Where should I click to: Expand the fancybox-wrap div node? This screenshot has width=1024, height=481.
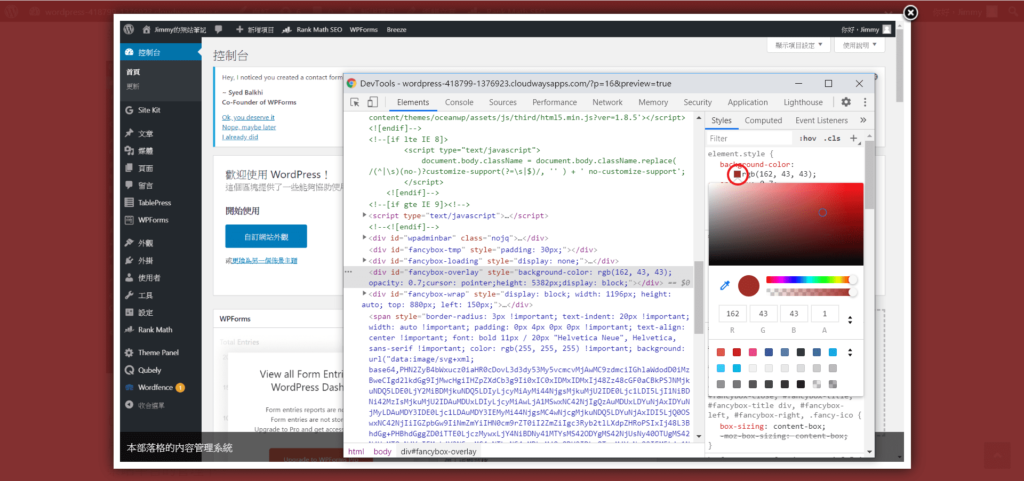(x=364, y=294)
